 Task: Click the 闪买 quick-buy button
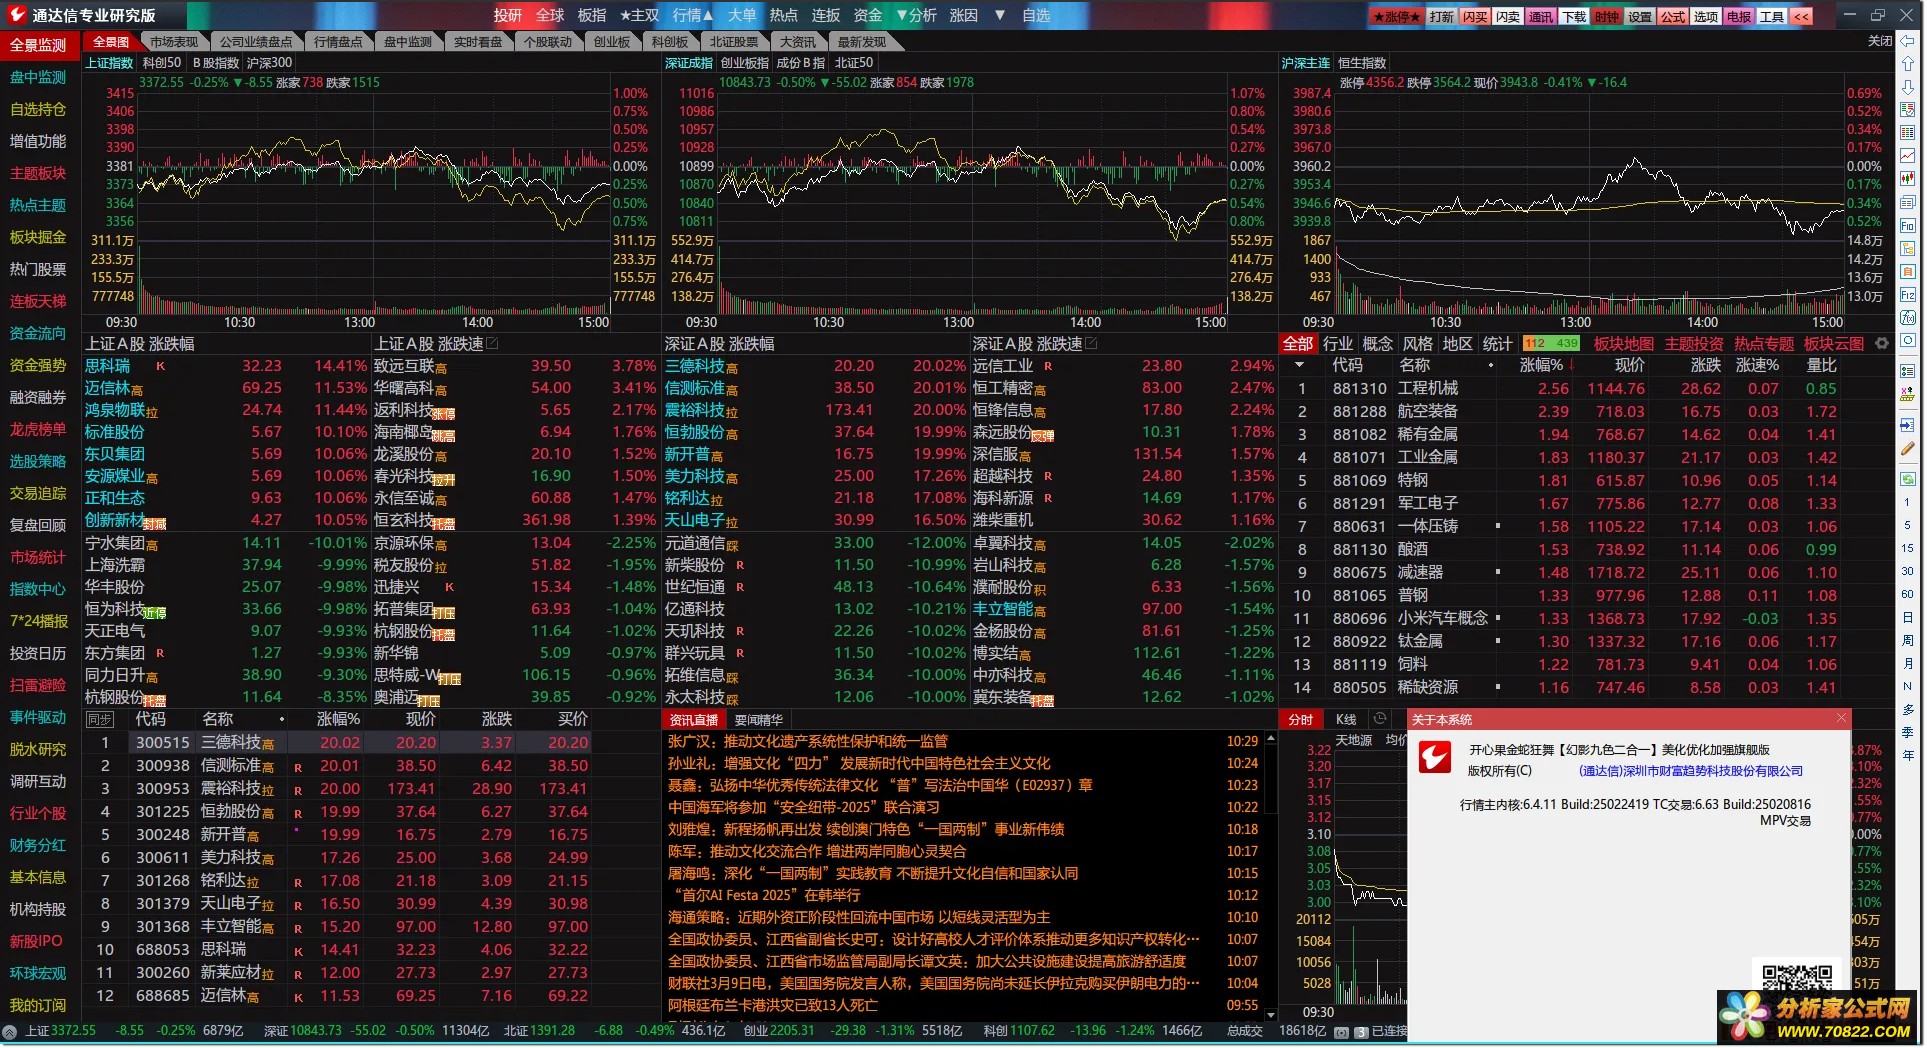[1475, 16]
